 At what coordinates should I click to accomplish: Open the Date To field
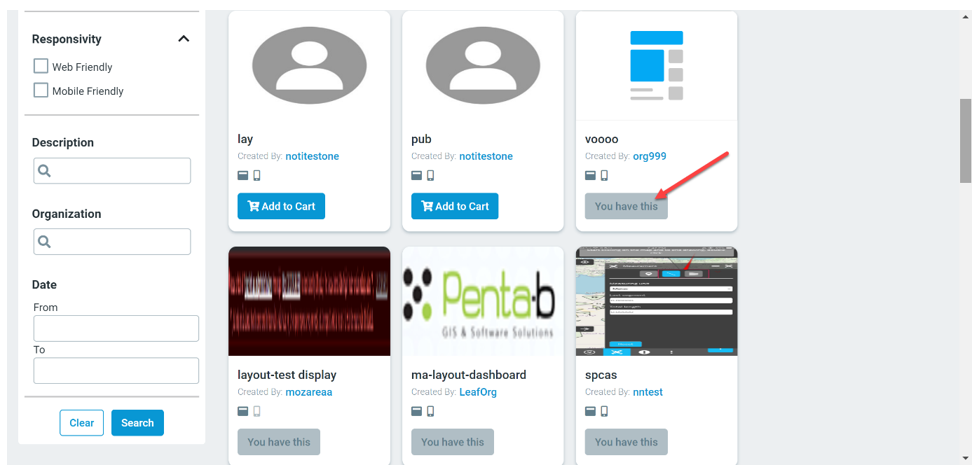(116, 370)
